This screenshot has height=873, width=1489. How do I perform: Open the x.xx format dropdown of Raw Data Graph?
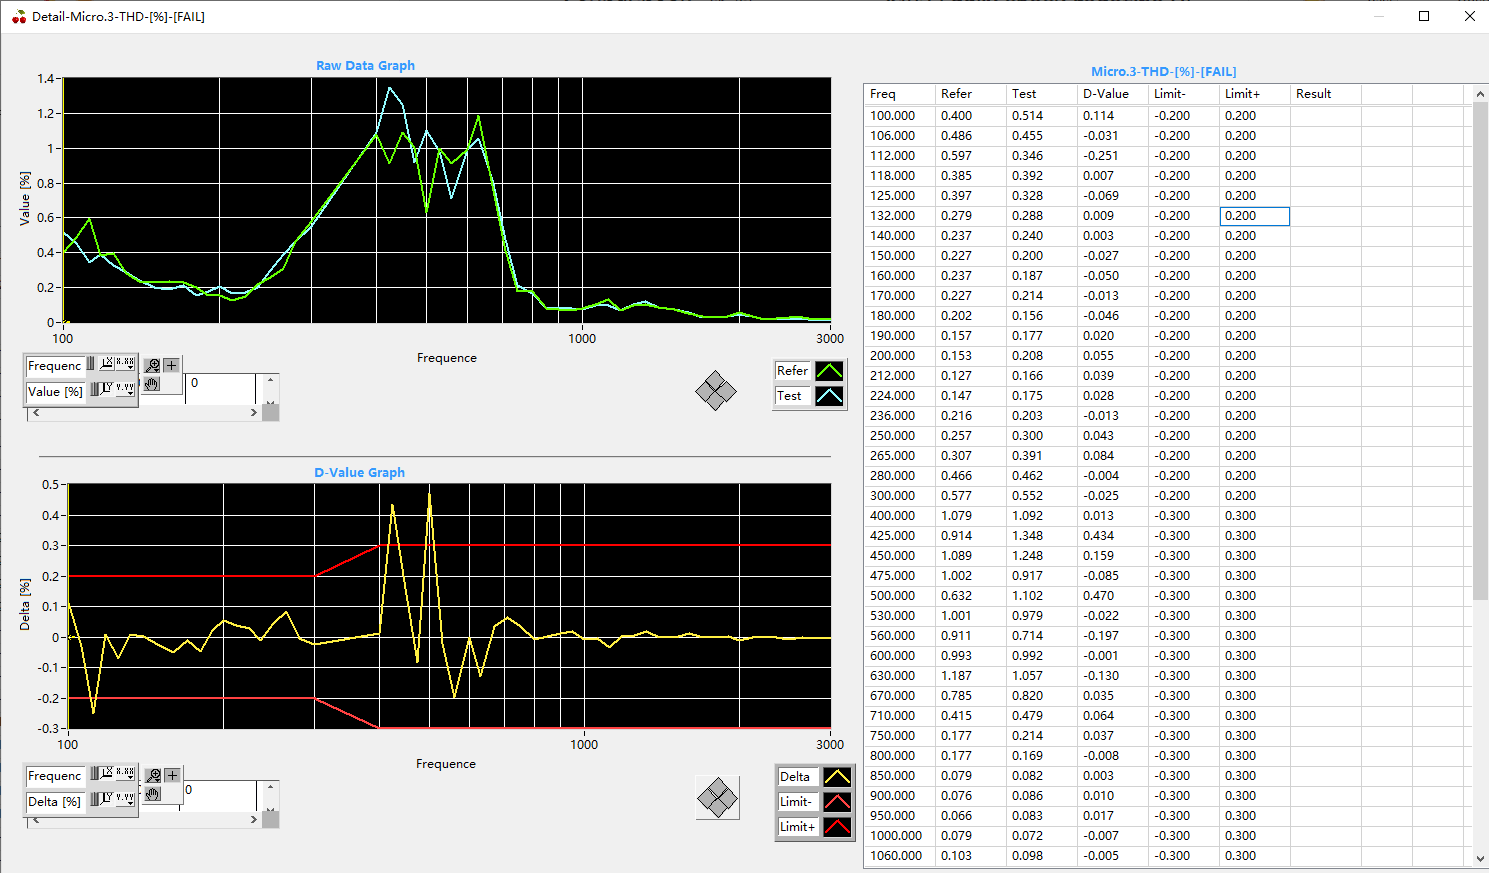coord(125,364)
